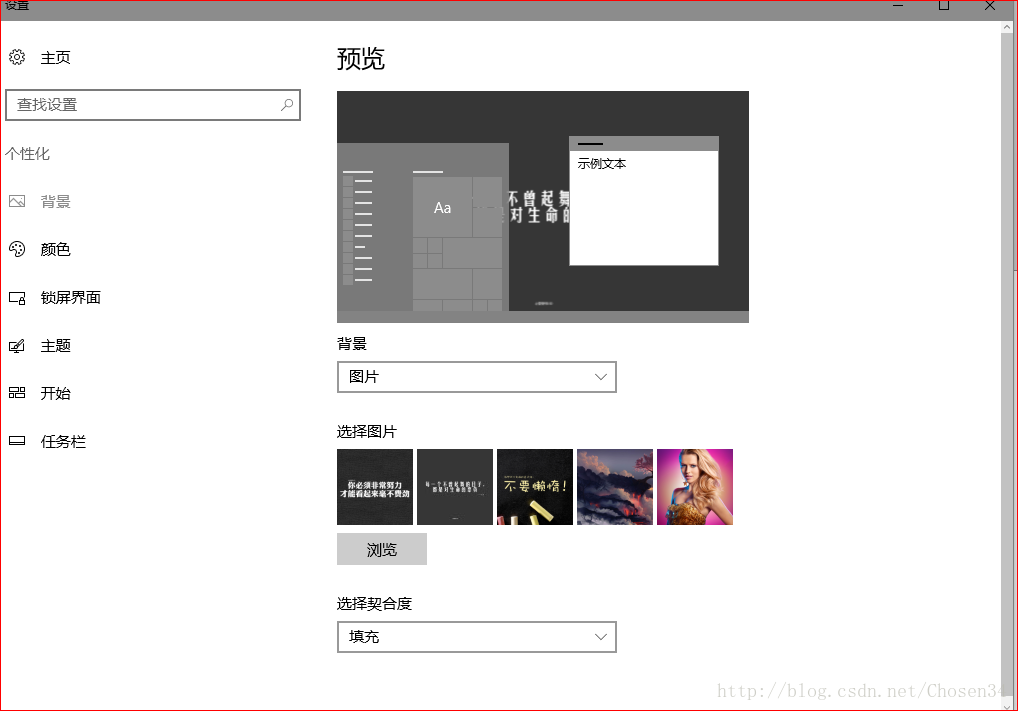This screenshot has height=711, width=1018.
Task: Click the 锁屏界面 lock screen icon
Action: tap(16, 297)
